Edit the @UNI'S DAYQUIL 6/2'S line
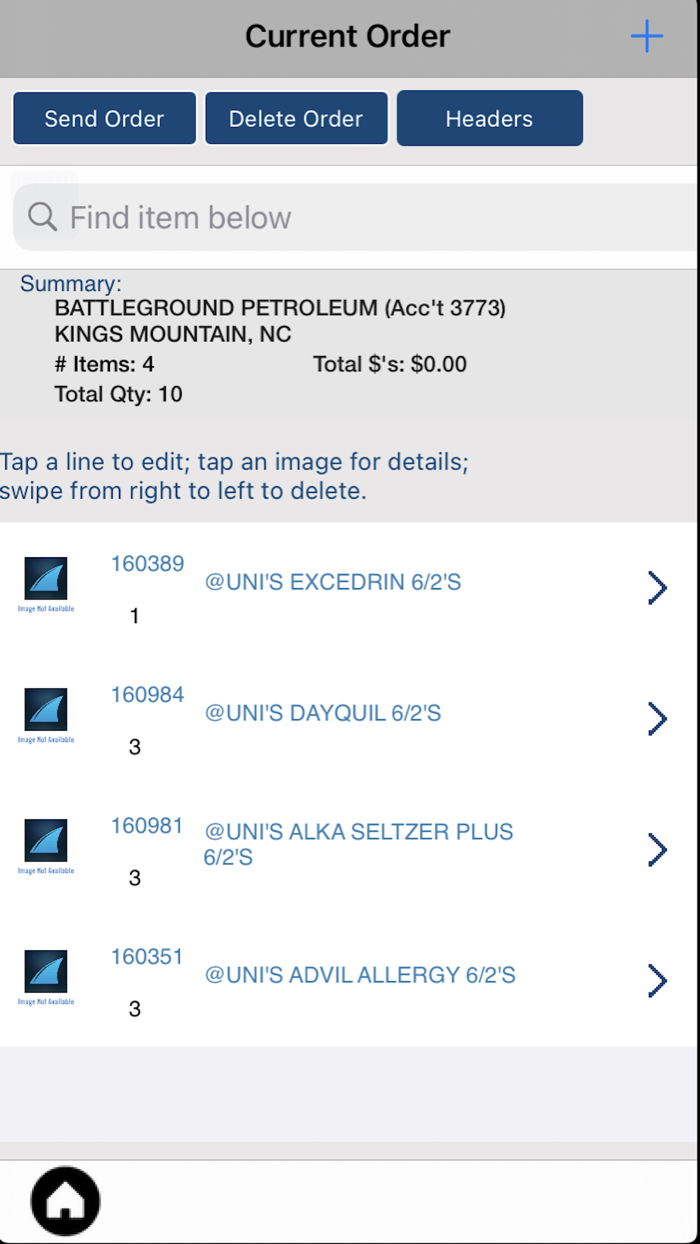Screen dimensions: 700x1244 (x=322, y=713)
